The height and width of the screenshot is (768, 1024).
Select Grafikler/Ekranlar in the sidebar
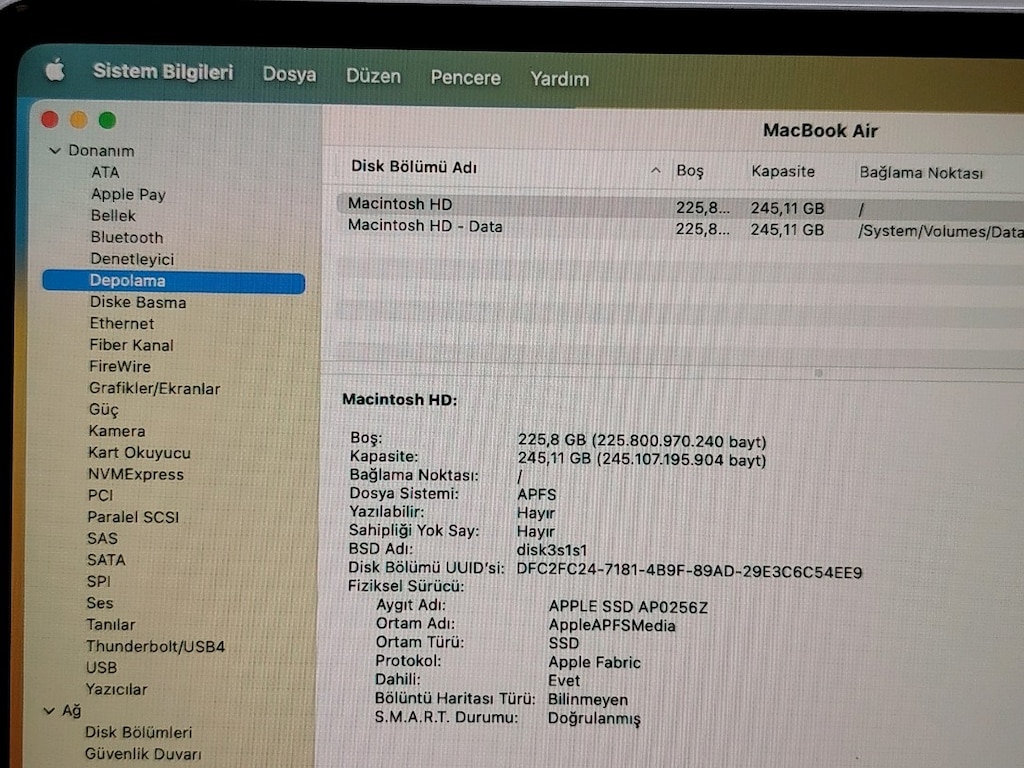click(x=154, y=389)
